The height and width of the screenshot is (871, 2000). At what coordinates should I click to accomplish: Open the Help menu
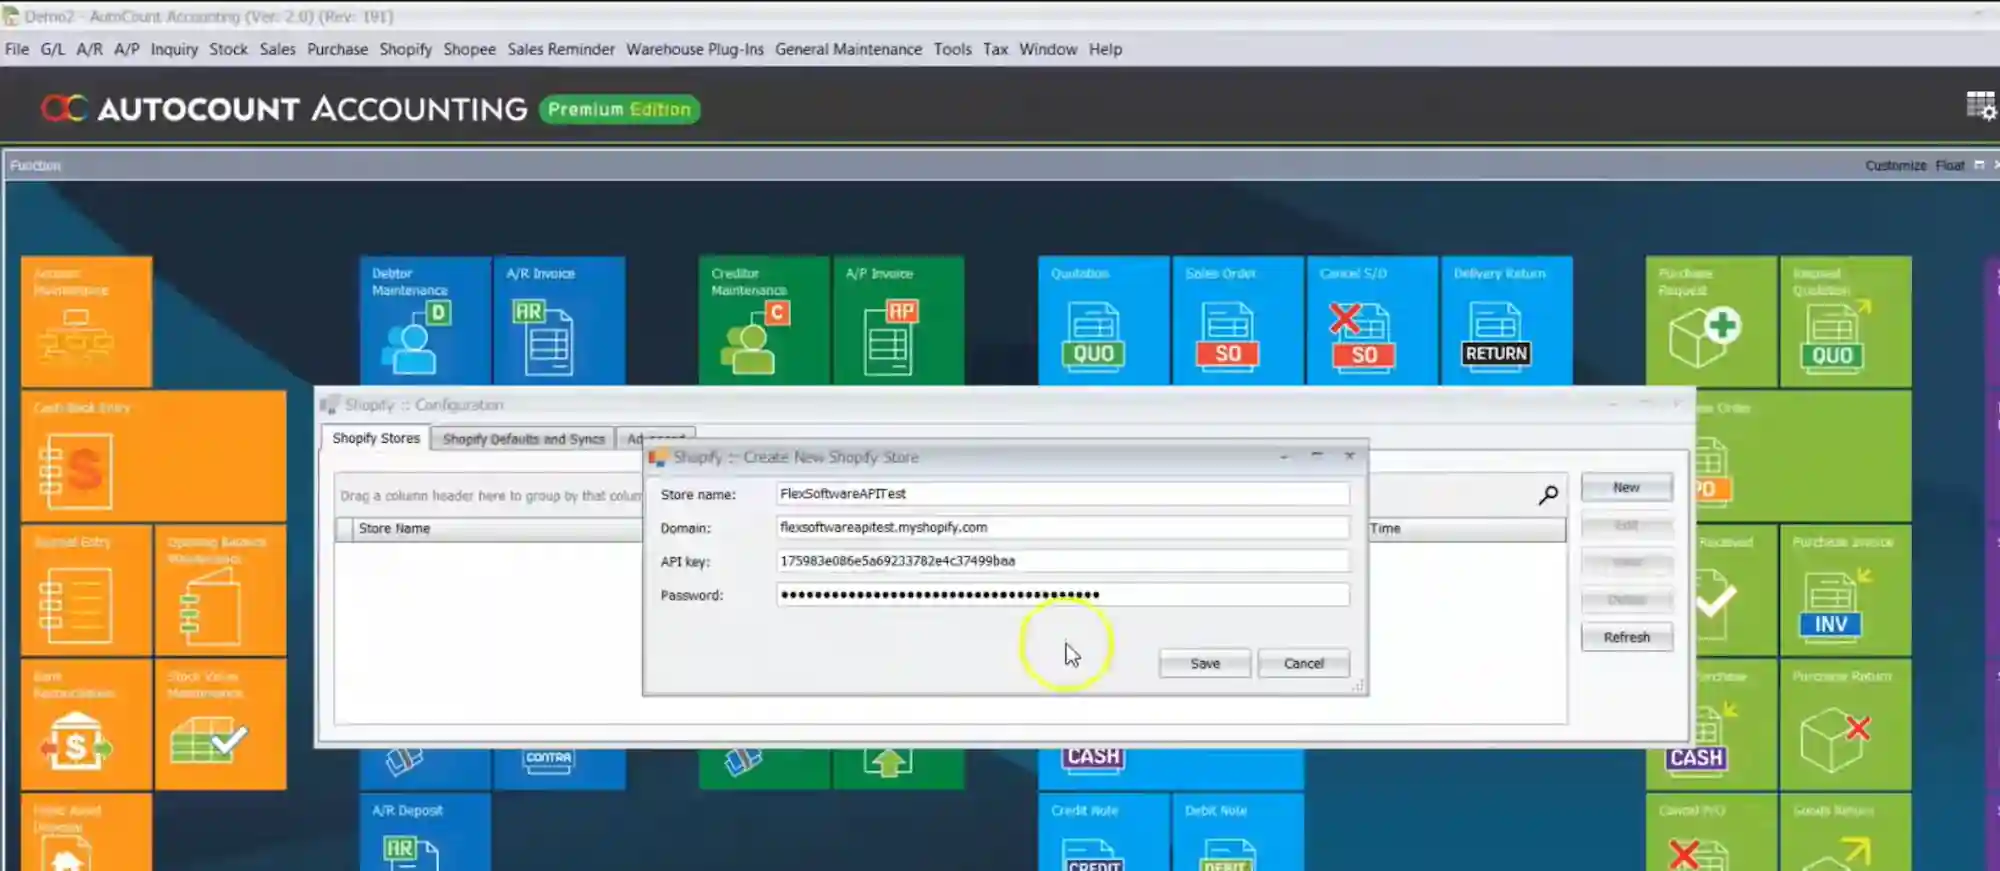pyautogui.click(x=1105, y=49)
